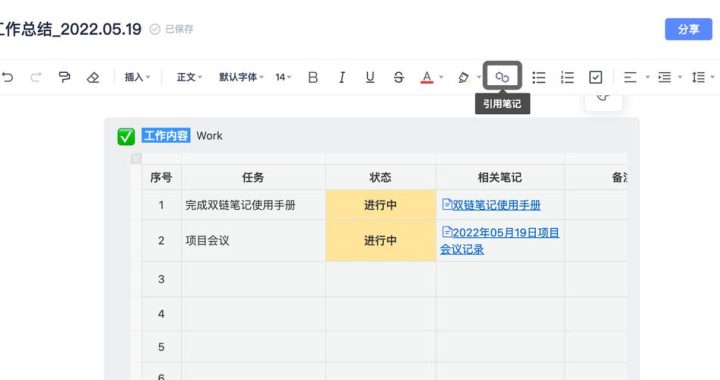Toggle bold formatting
Image resolution: width=720 pixels, height=380 pixels.
(x=313, y=77)
